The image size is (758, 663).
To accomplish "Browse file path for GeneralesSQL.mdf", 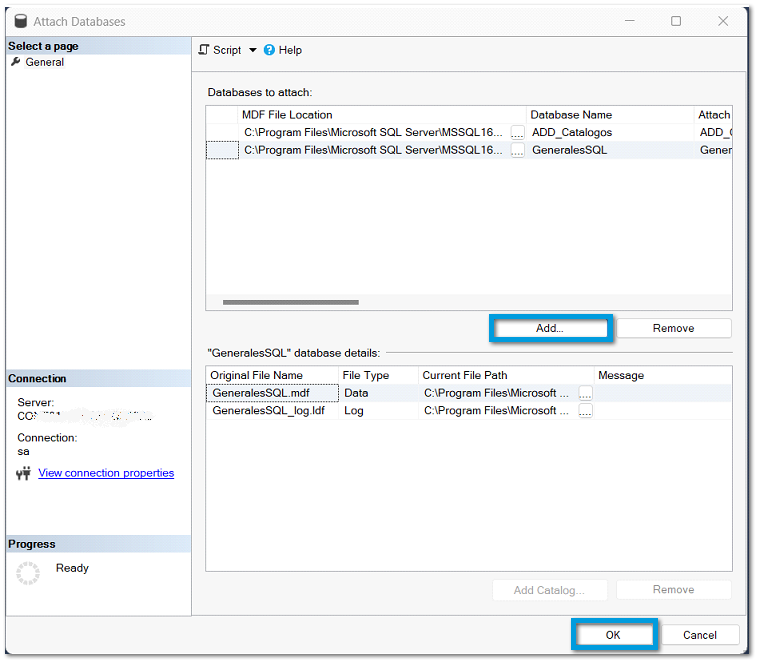I will pyautogui.click(x=585, y=393).
